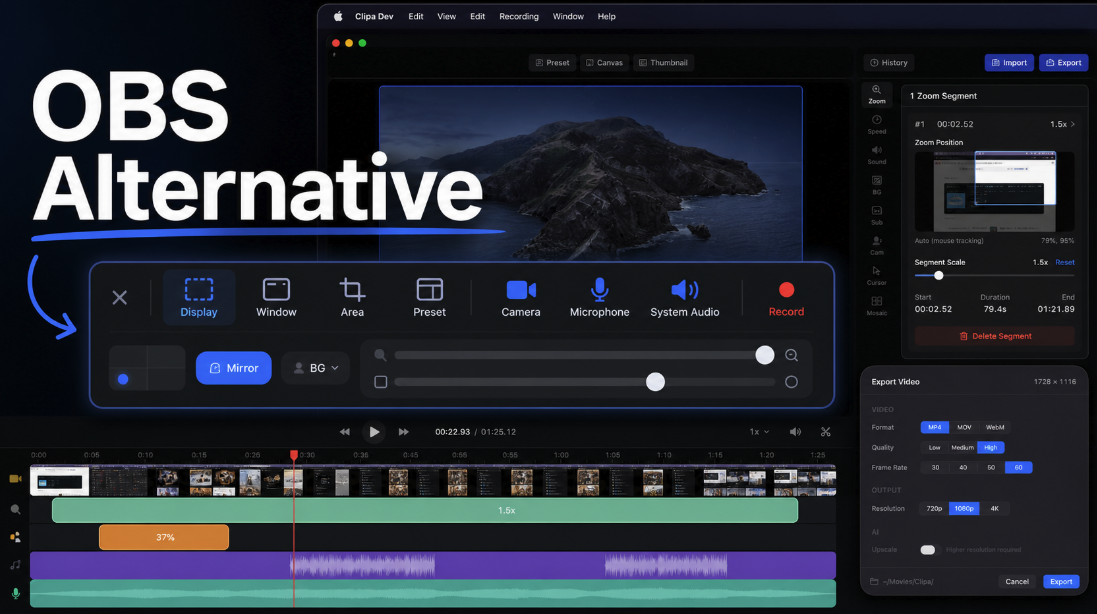Select 720p resolution

[934, 508]
